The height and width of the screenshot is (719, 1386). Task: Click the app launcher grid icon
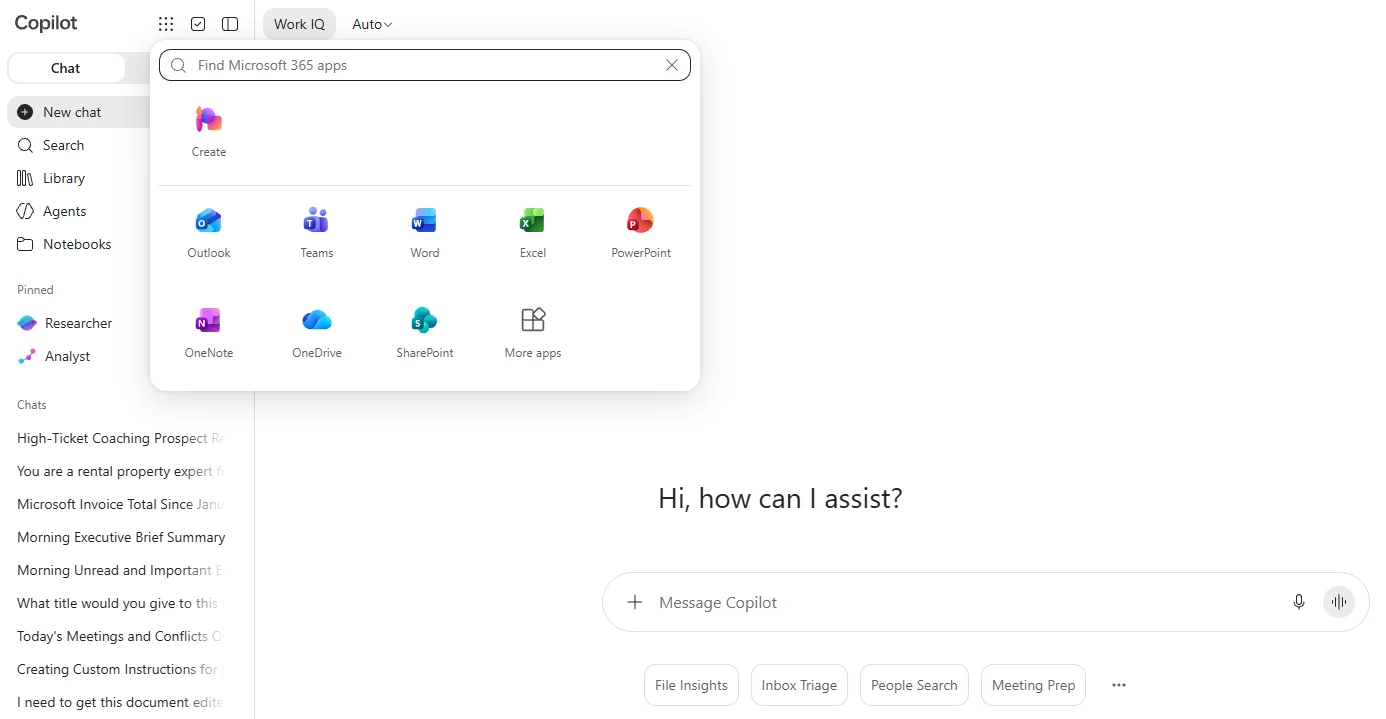point(166,24)
